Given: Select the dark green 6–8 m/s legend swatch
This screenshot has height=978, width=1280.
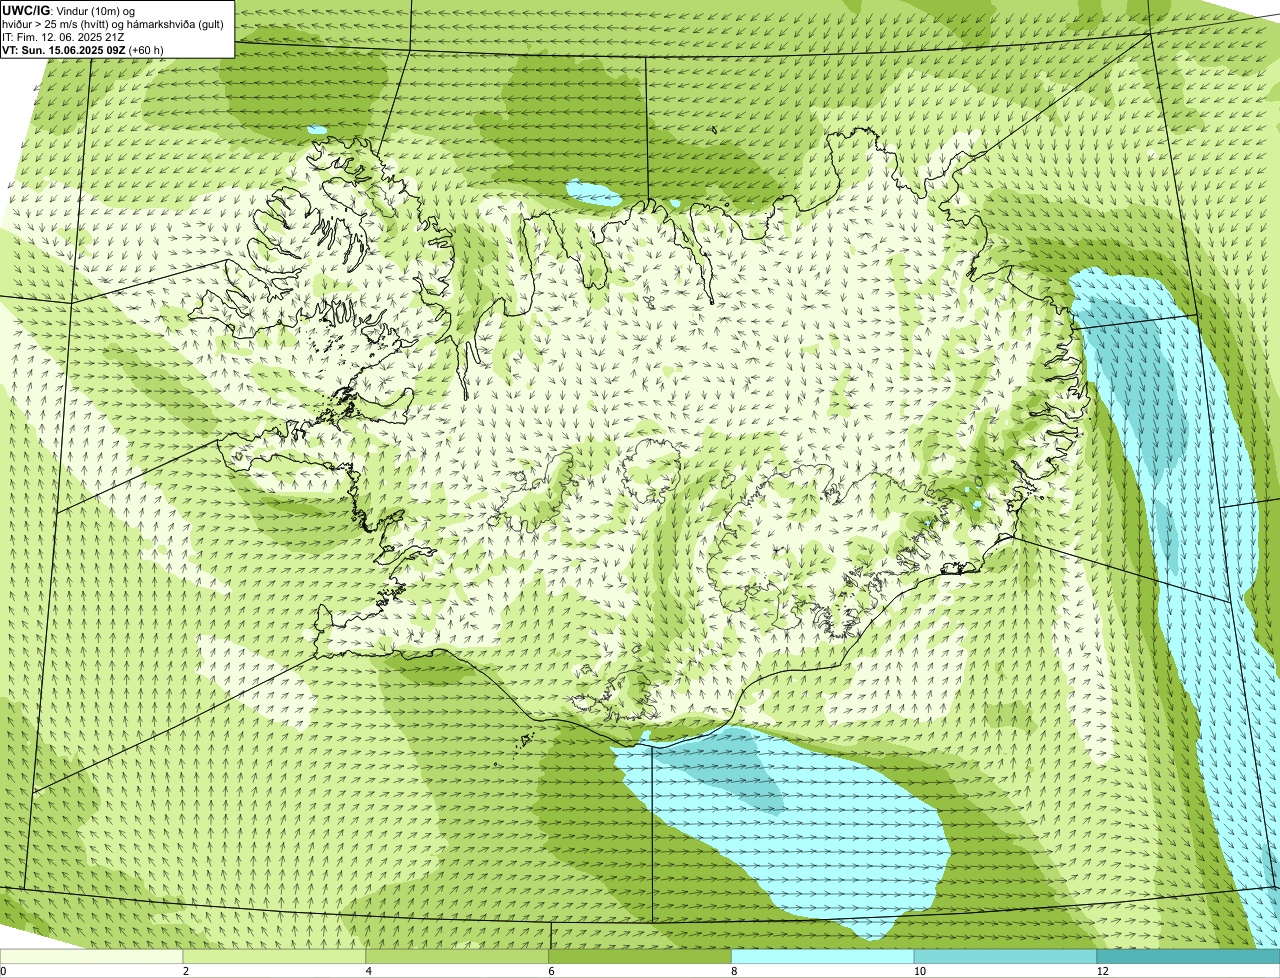Looking at the screenshot, I should (x=640, y=956).
